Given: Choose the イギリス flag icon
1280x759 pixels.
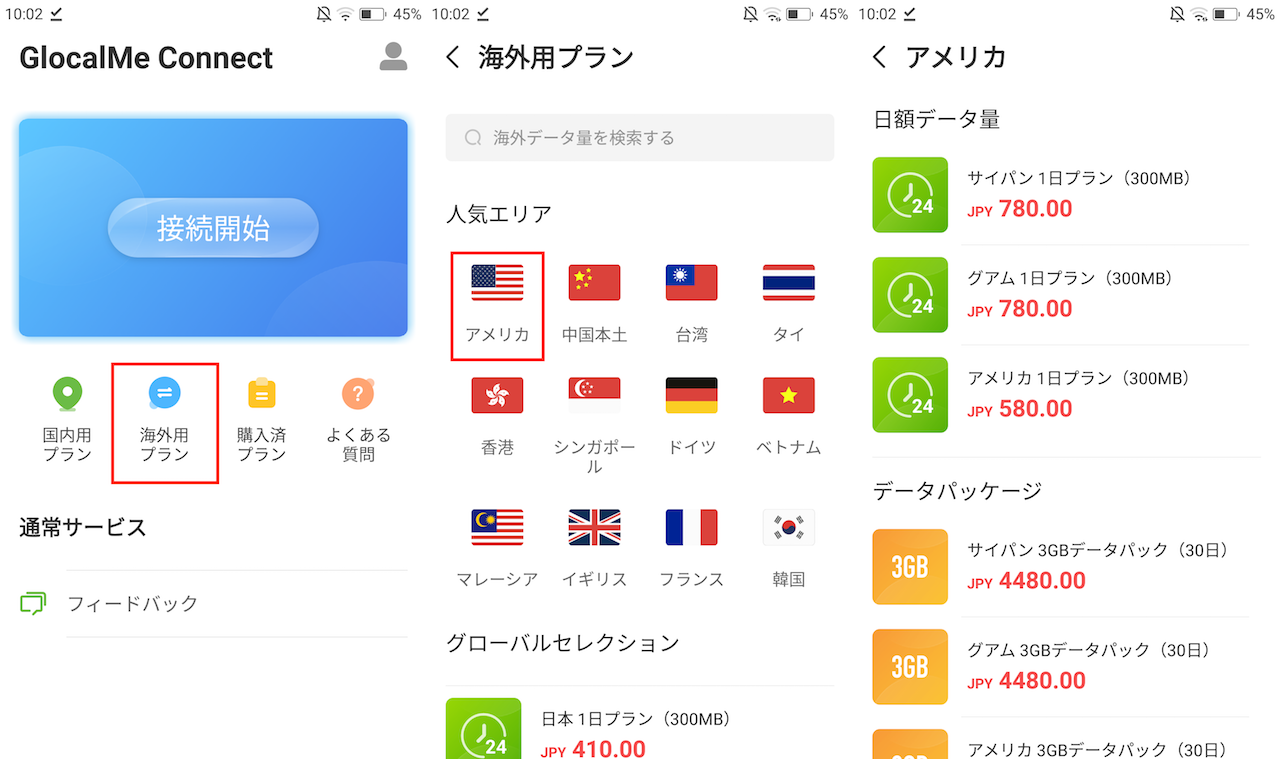Looking at the screenshot, I should [594, 527].
